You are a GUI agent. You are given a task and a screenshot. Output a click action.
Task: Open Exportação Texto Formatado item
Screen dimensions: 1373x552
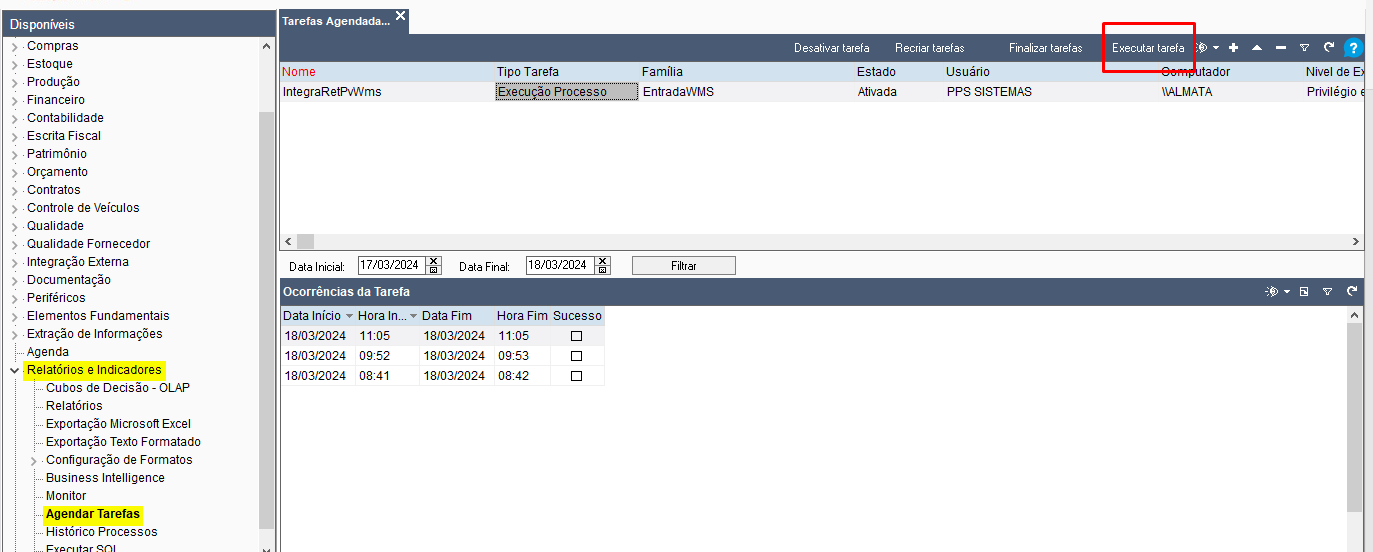click(x=123, y=442)
